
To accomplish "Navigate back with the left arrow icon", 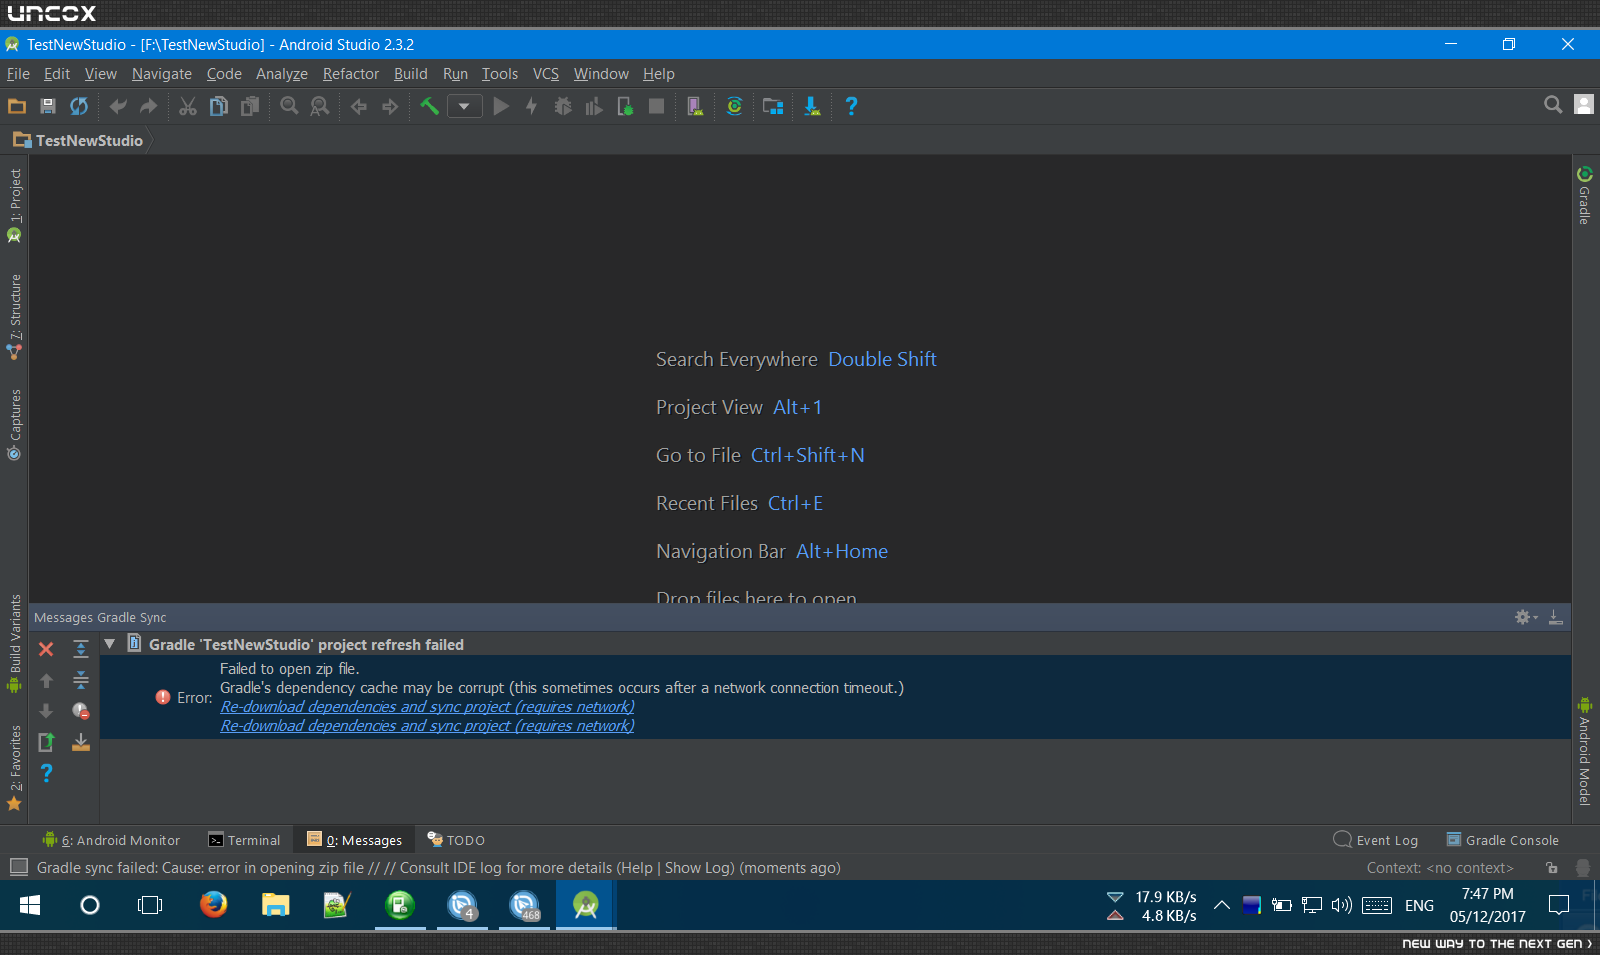I will [x=359, y=106].
